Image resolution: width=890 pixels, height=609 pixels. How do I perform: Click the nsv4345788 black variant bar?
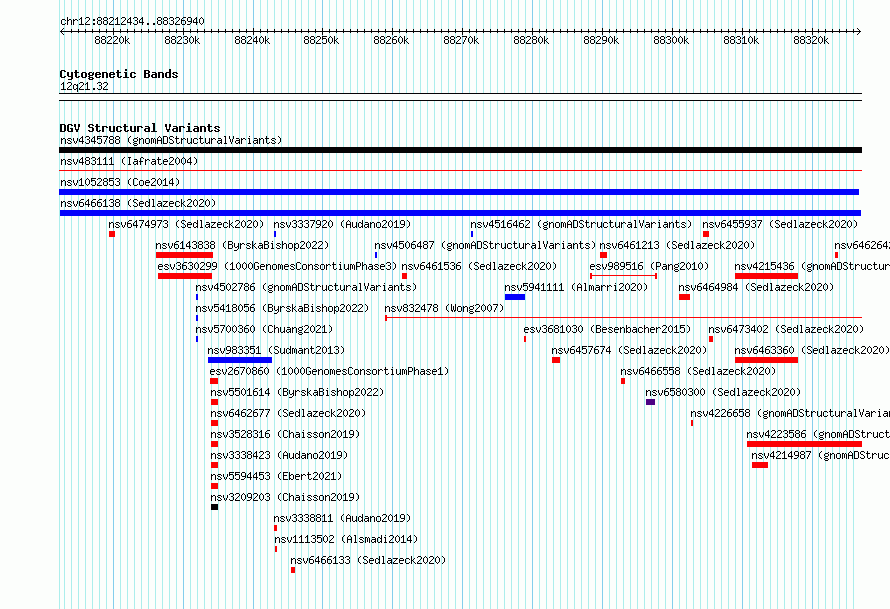pyautogui.click(x=460, y=150)
